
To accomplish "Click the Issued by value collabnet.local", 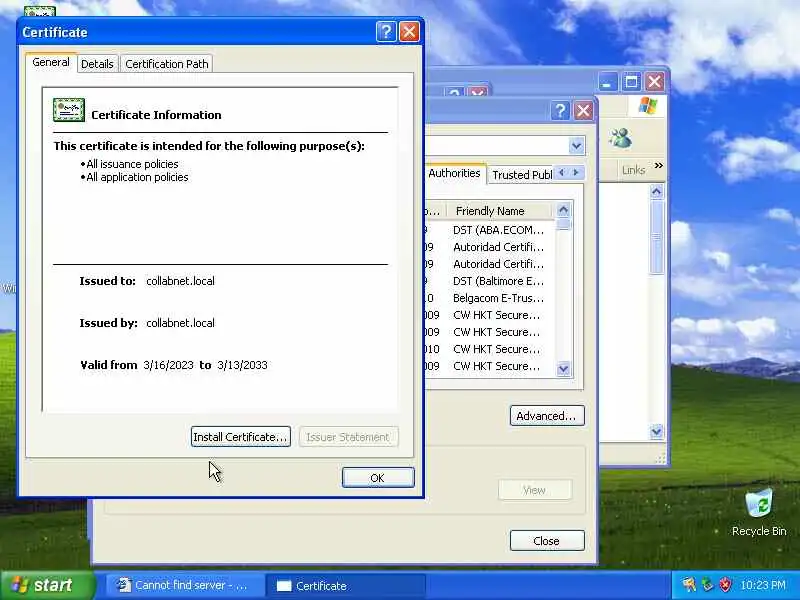I will 180,323.
